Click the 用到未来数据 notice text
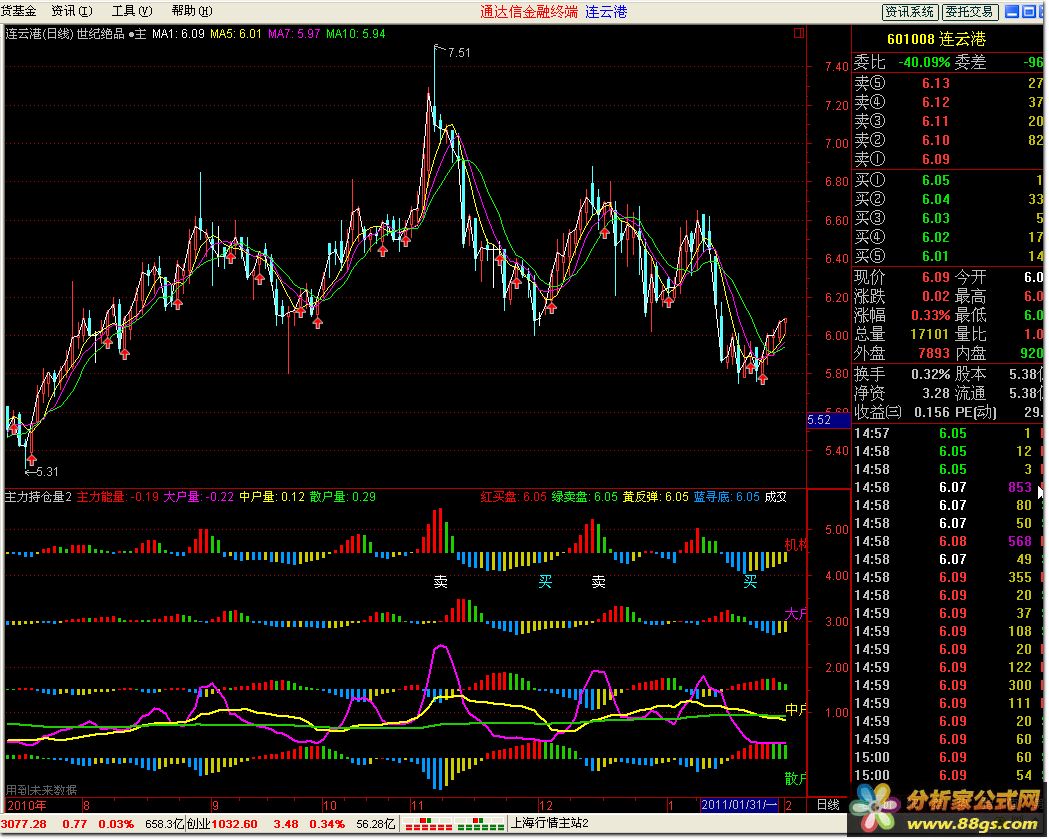The image size is (1049, 839). (41, 791)
